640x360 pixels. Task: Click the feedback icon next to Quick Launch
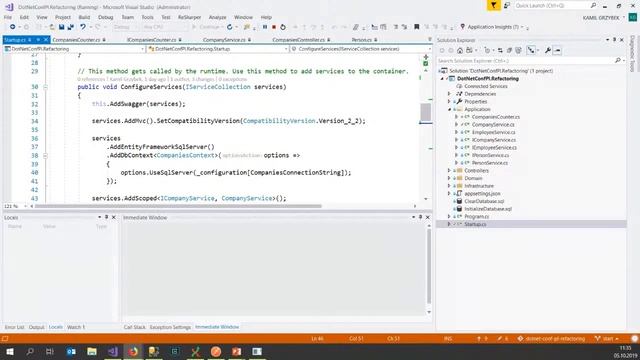(507, 5)
